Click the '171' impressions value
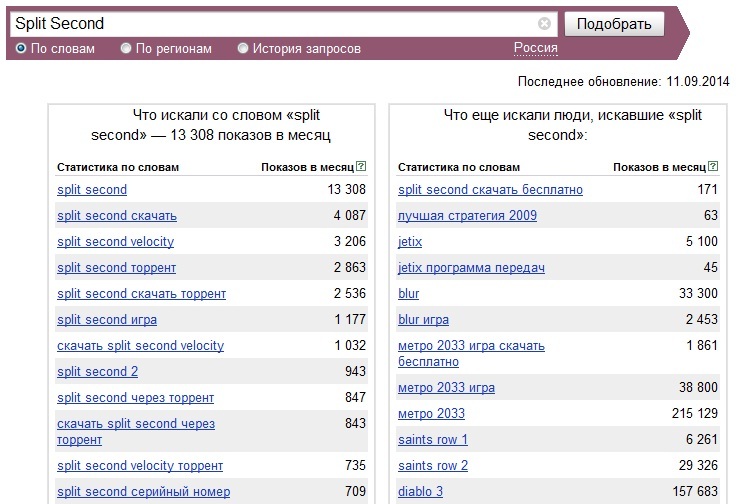Screen dimensions: 741x504 707,190
